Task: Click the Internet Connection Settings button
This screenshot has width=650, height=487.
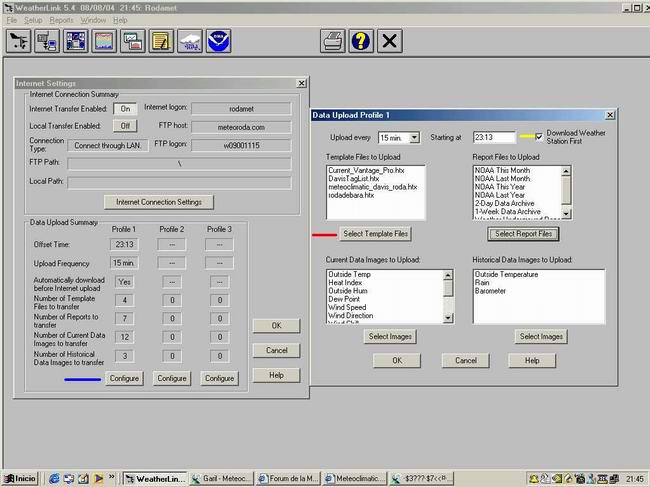Action: [x=159, y=202]
